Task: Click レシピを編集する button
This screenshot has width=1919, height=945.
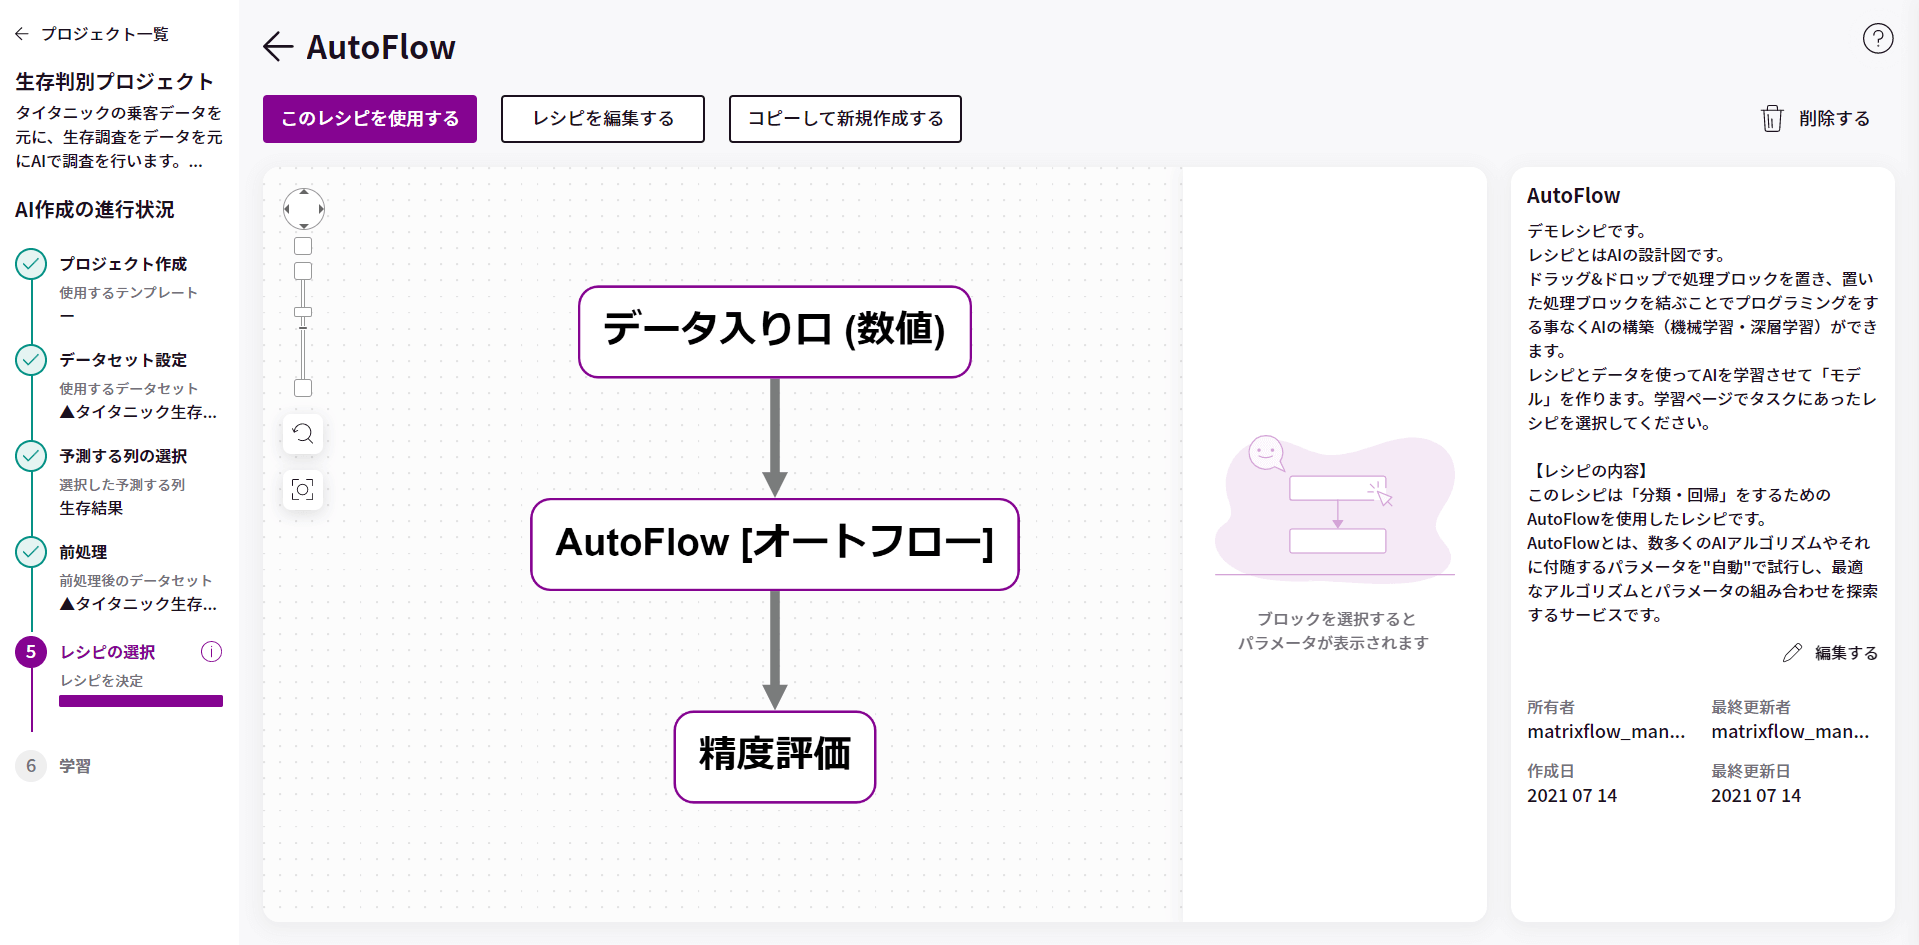Action: [x=603, y=119]
